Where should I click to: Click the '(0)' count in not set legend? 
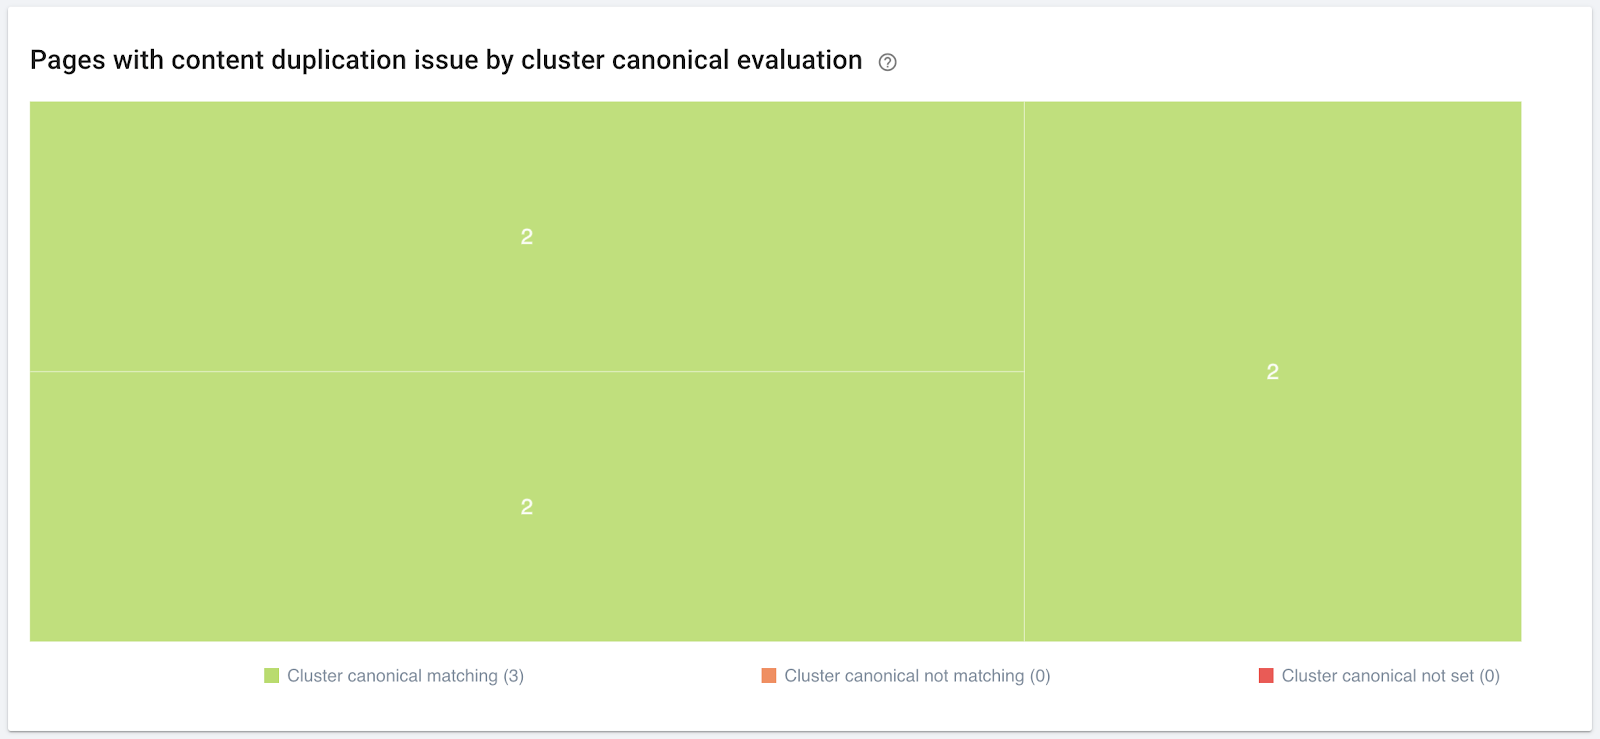click(1489, 676)
